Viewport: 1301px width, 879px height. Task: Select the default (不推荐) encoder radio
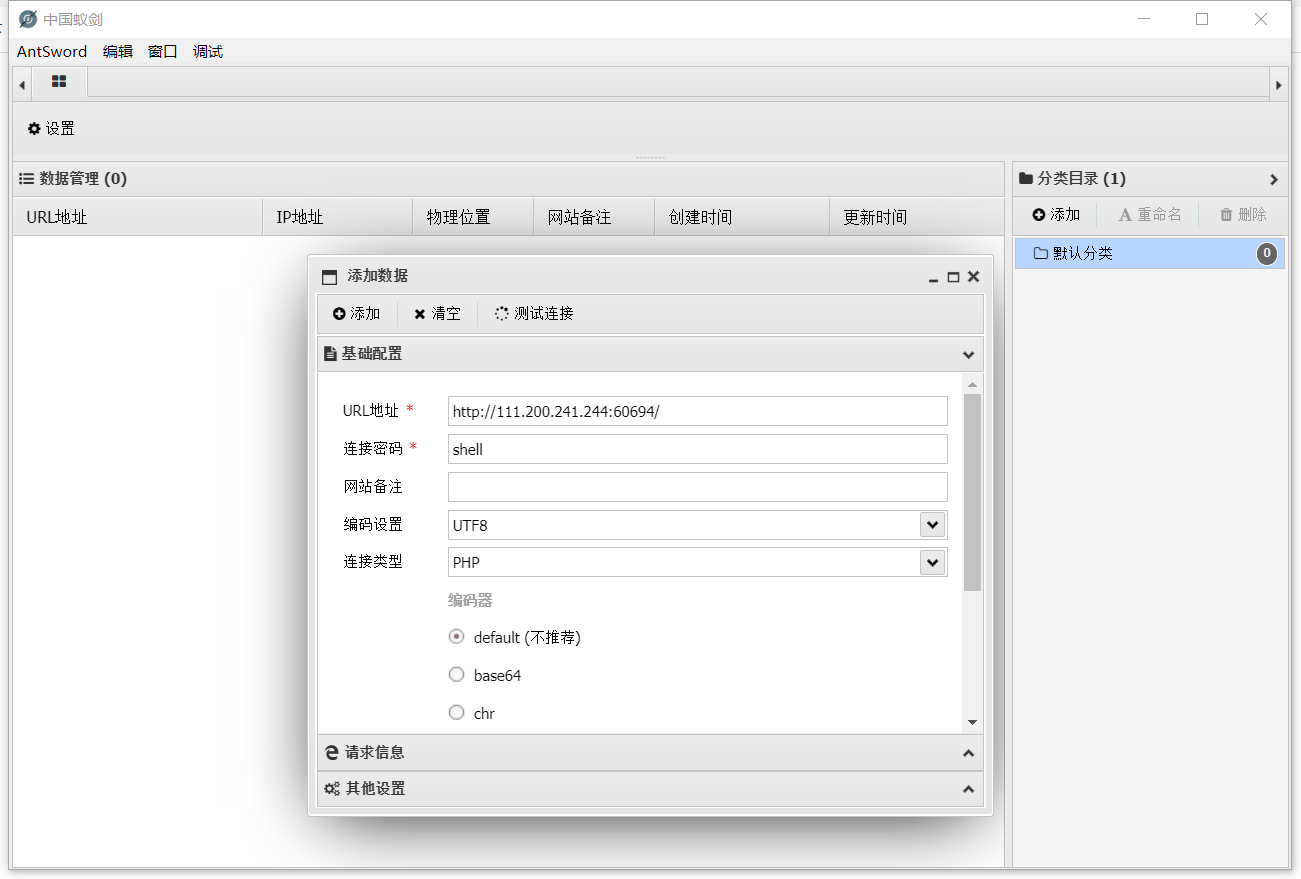pos(456,636)
